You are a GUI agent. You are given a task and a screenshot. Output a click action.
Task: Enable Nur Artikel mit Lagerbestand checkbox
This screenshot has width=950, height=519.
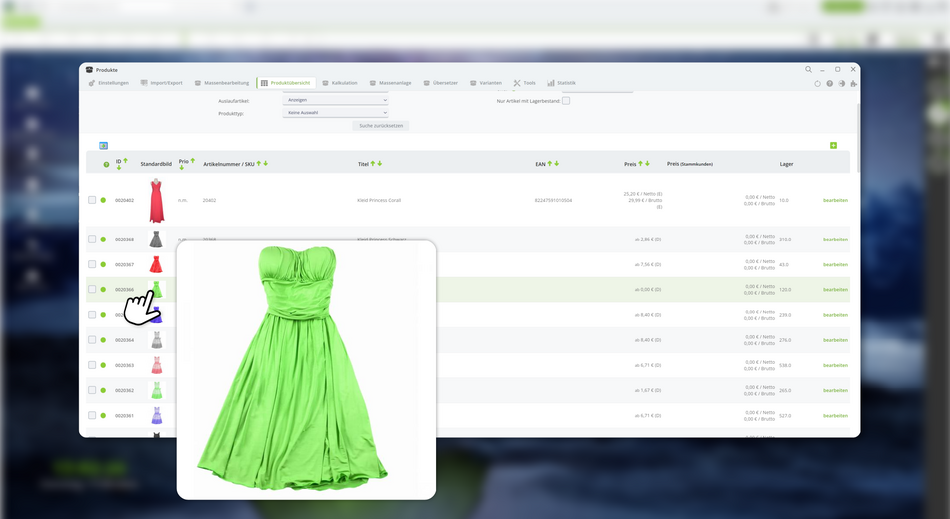pos(566,101)
